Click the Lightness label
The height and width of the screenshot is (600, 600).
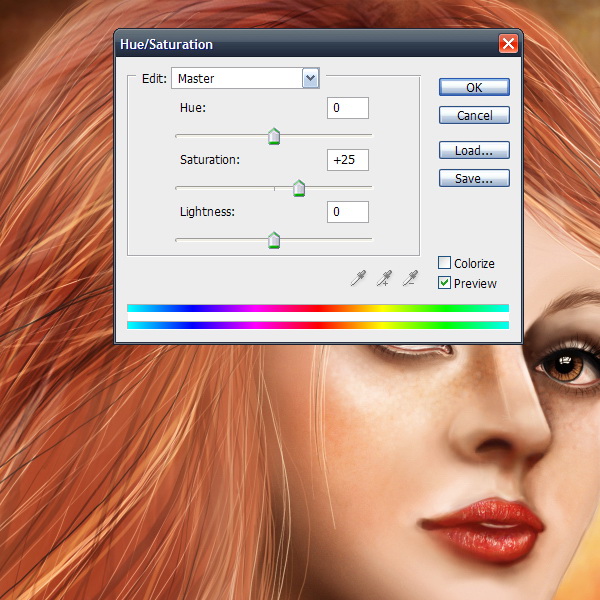coord(207,212)
